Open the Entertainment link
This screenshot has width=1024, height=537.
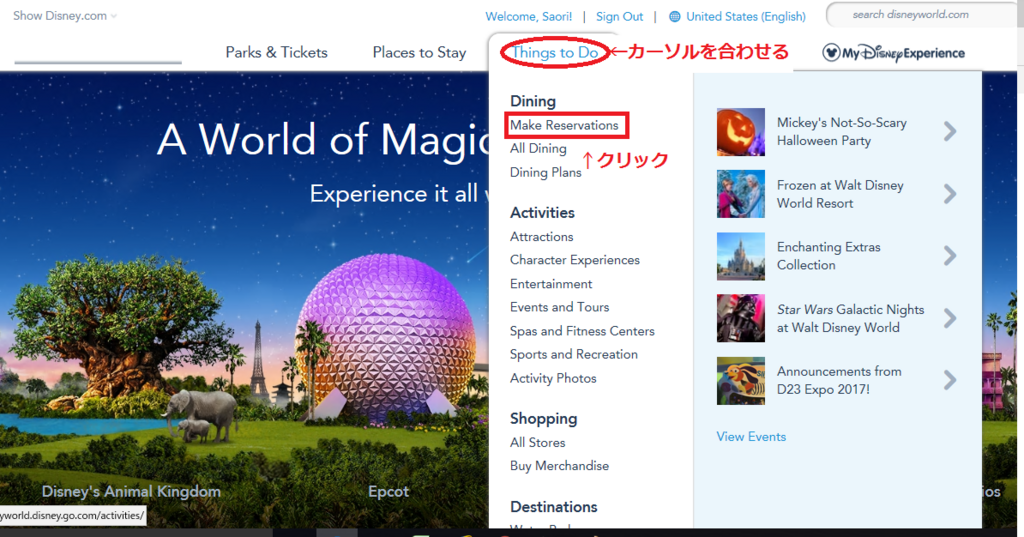[x=551, y=284]
